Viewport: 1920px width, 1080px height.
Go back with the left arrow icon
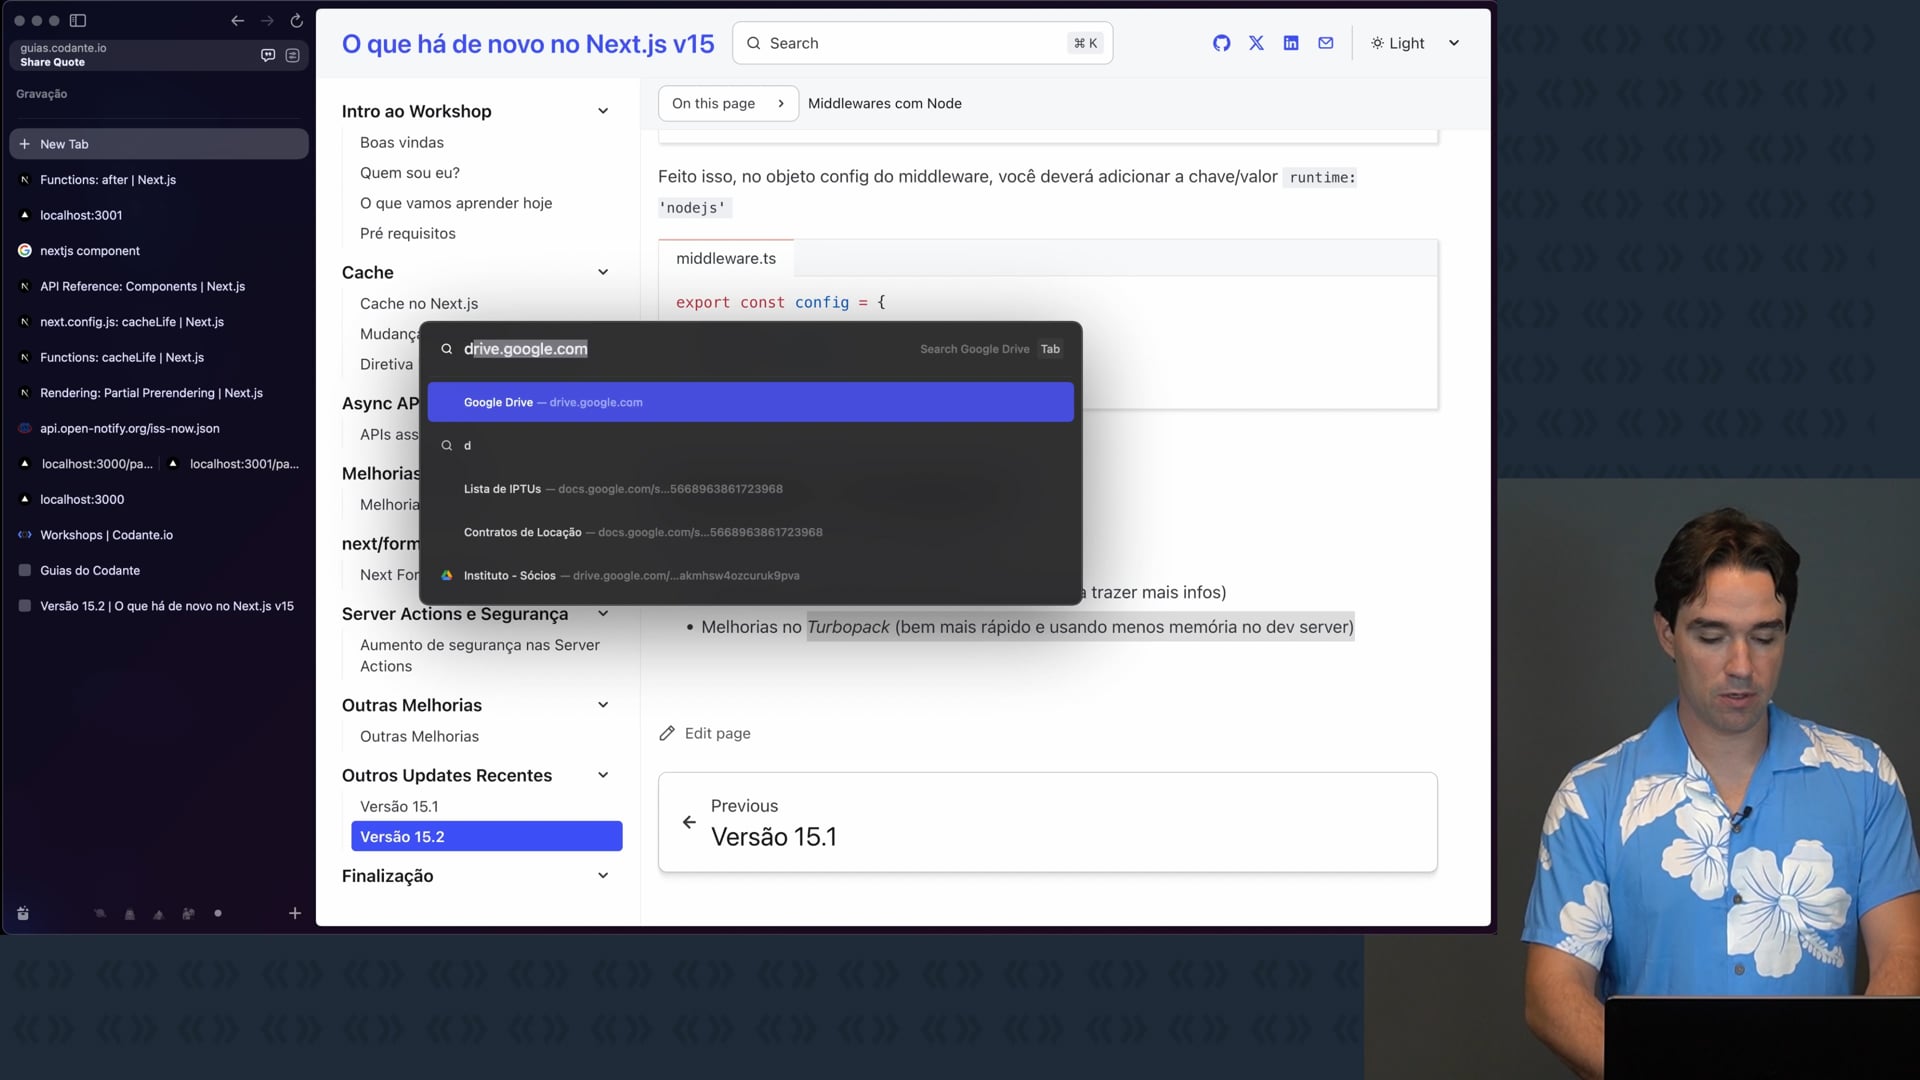pos(237,20)
